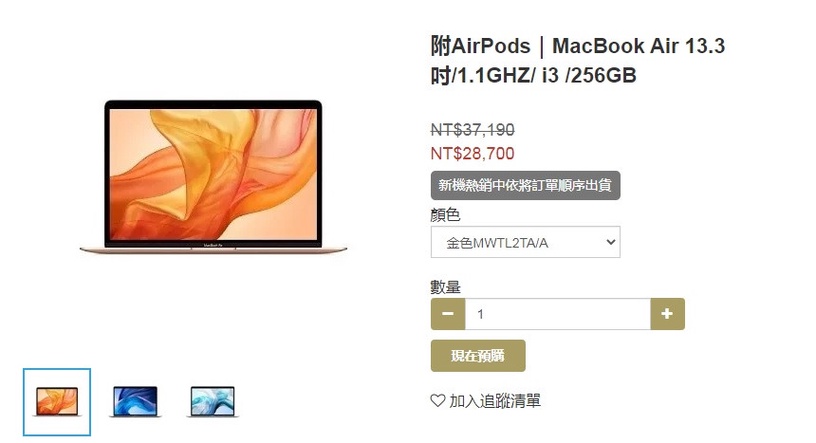Click the 數量 quantity label

(445, 287)
